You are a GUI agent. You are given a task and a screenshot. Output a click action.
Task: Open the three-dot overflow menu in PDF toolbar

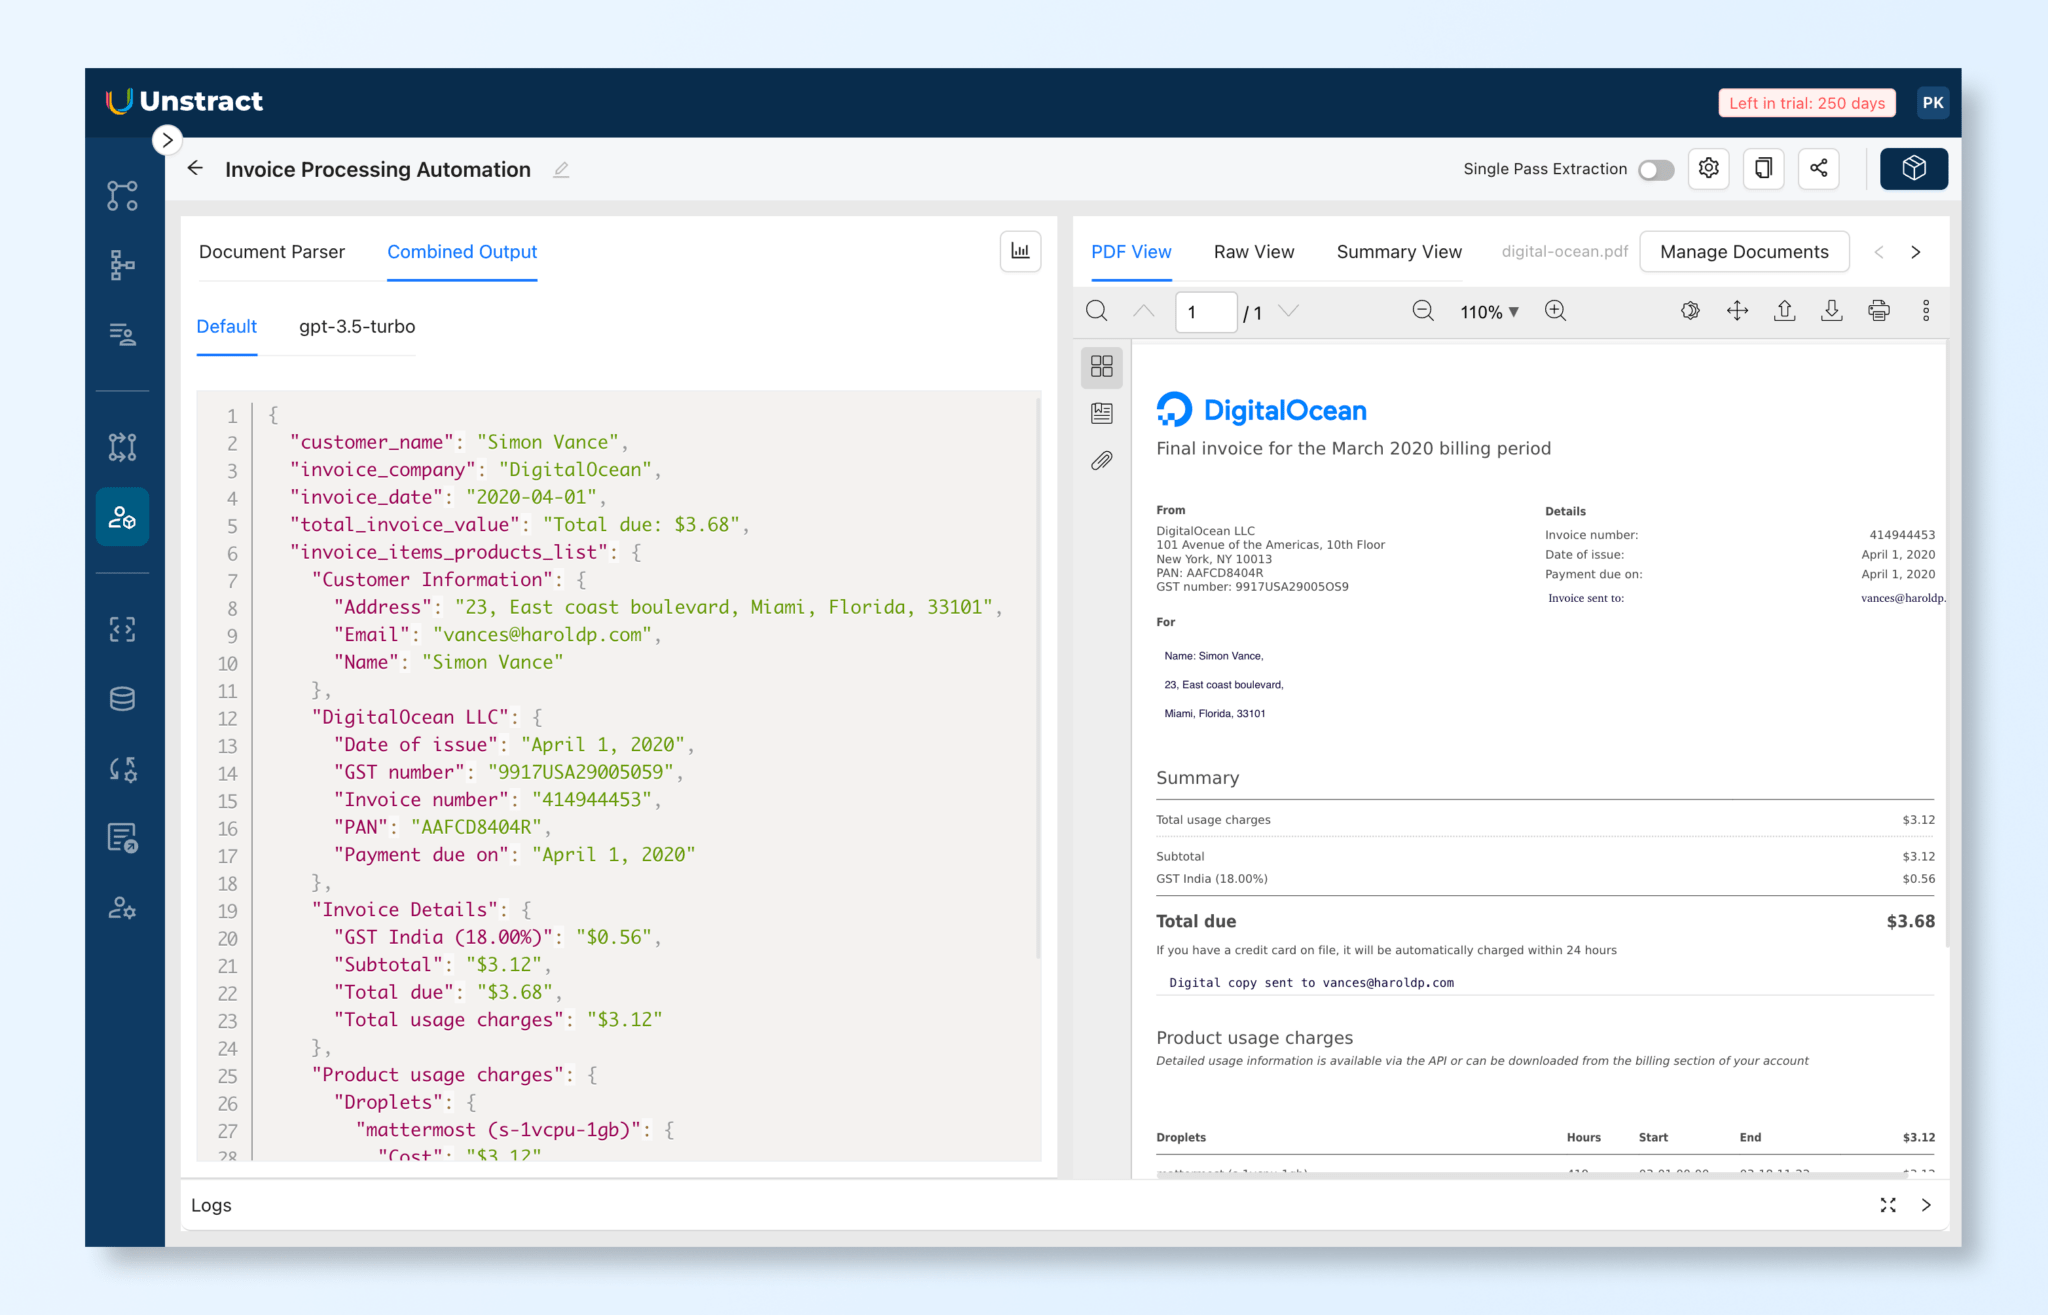coord(1926,311)
